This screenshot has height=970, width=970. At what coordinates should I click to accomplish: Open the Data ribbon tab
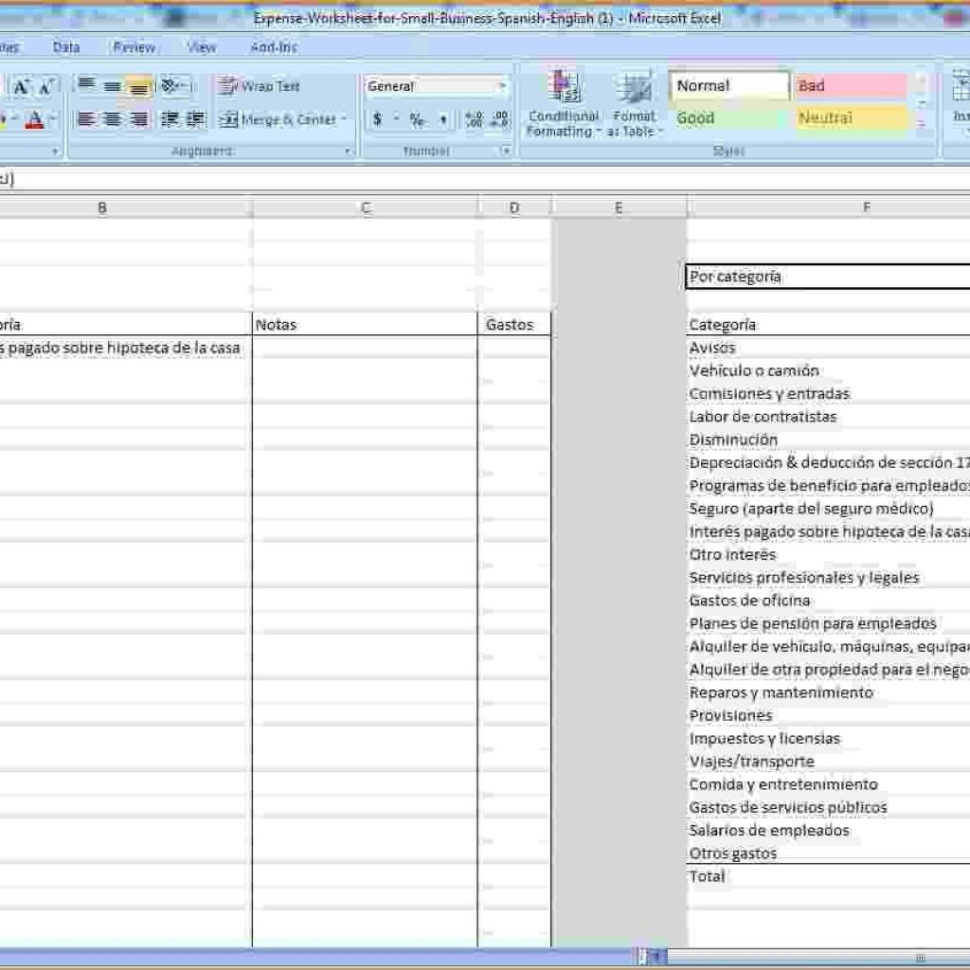tap(64, 47)
